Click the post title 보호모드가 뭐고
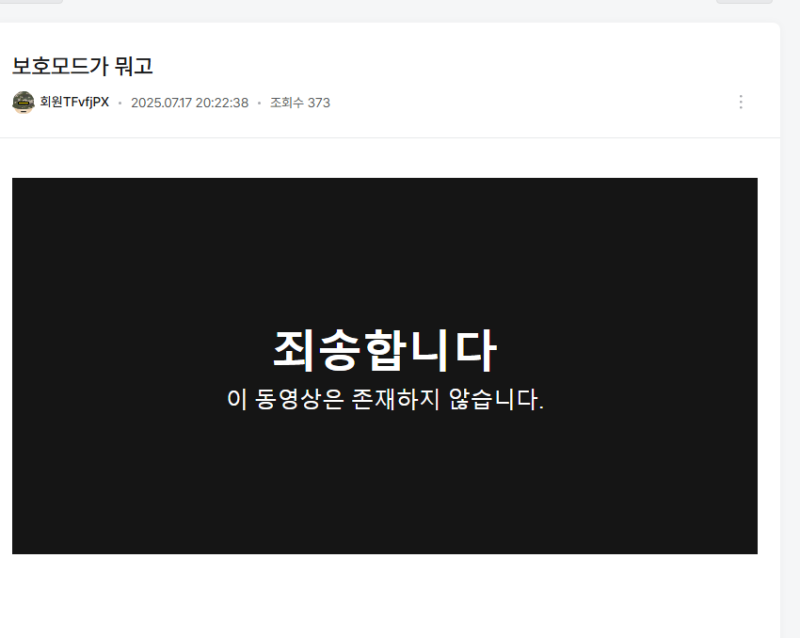Viewport: 800px width, 638px height. [x=82, y=66]
